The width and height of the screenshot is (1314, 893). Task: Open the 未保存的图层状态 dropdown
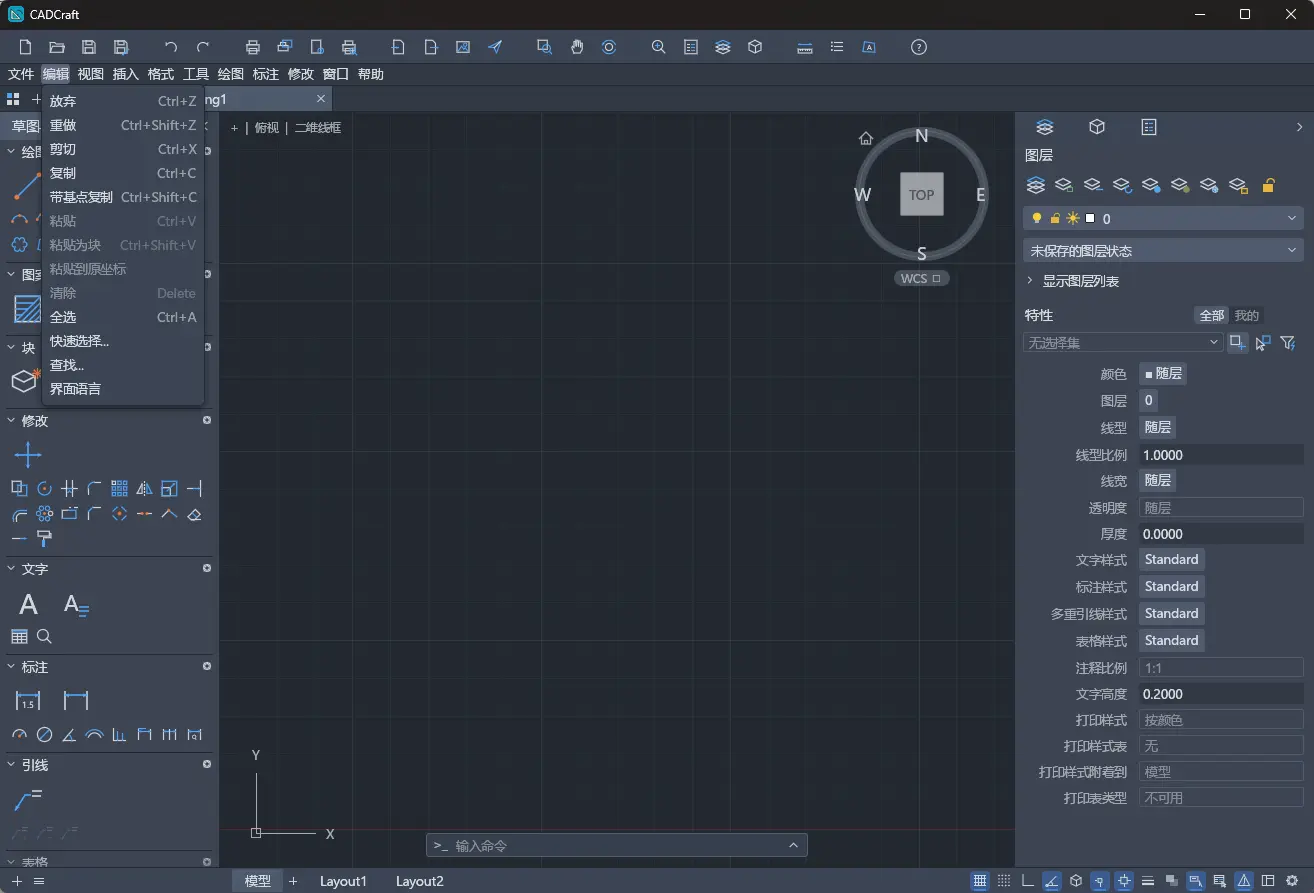point(1163,250)
